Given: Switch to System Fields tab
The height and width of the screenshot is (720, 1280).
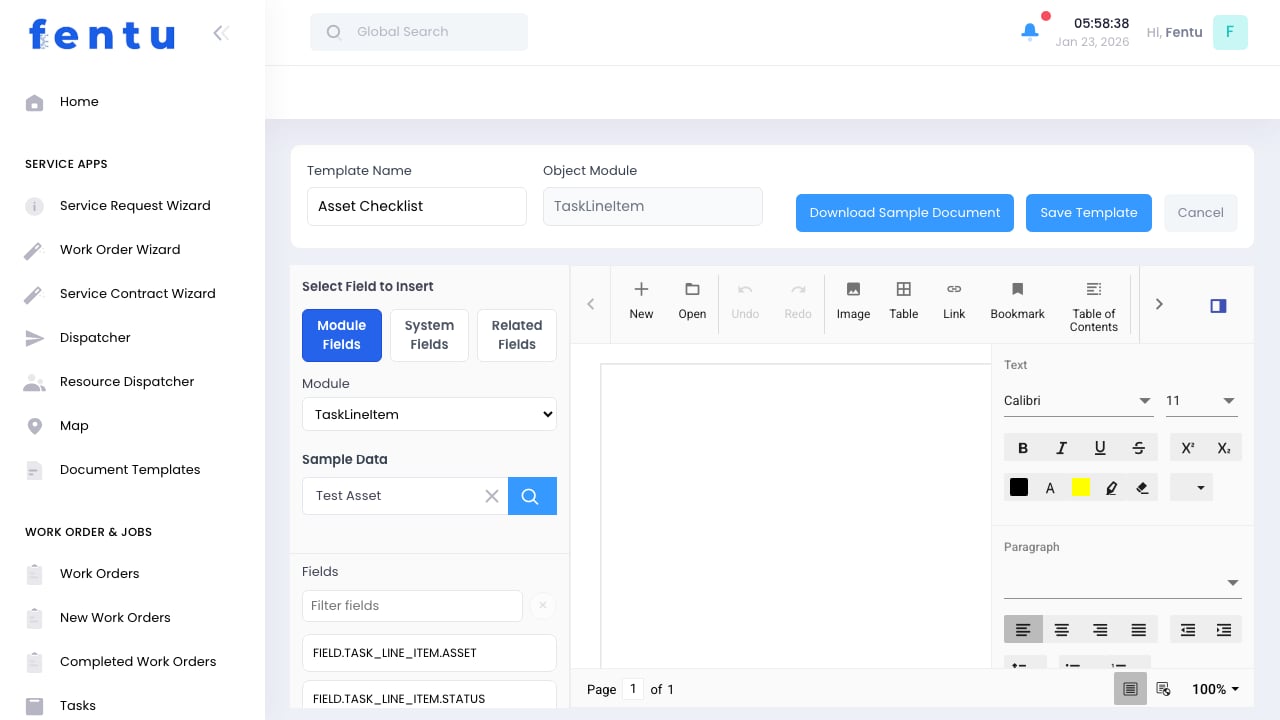Looking at the screenshot, I should (x=429, y=335).
